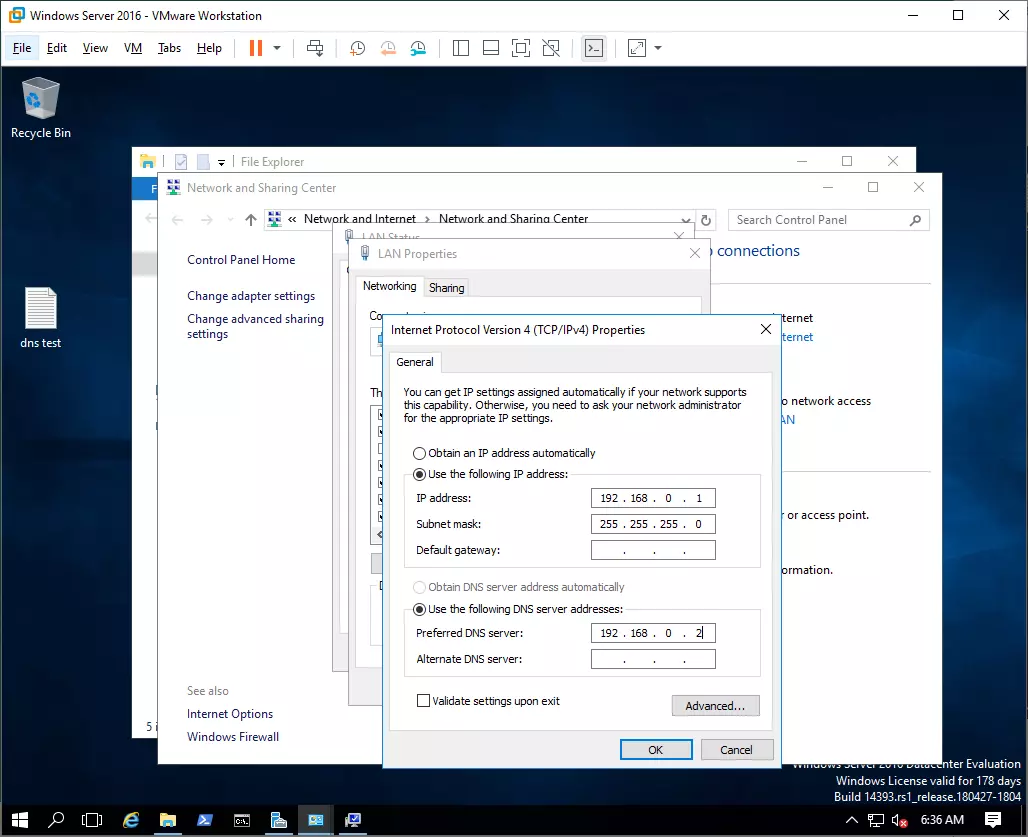
Task: Open Windows PowerShell from the taskbar
Action: tap(205, 820)
